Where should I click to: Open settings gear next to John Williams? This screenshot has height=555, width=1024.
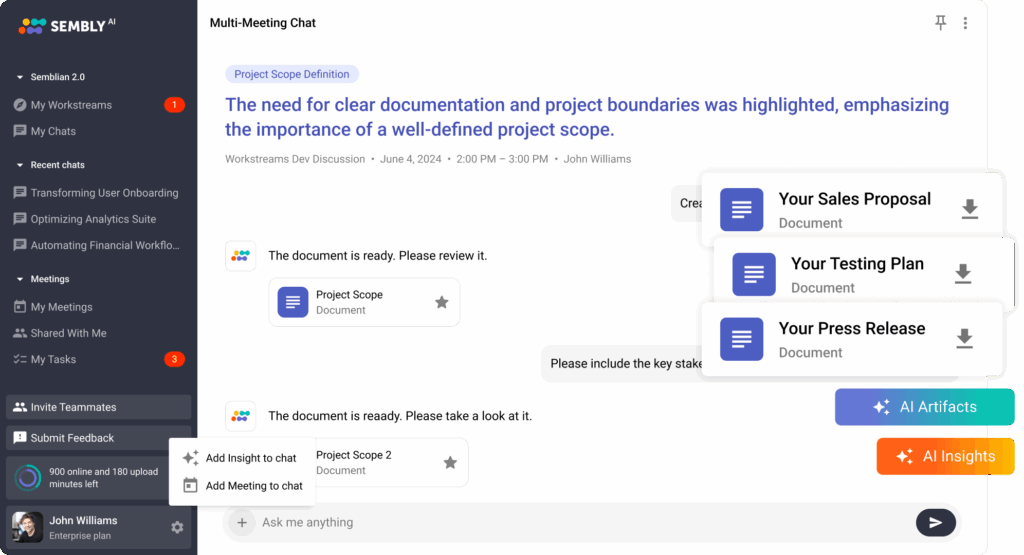177,527
